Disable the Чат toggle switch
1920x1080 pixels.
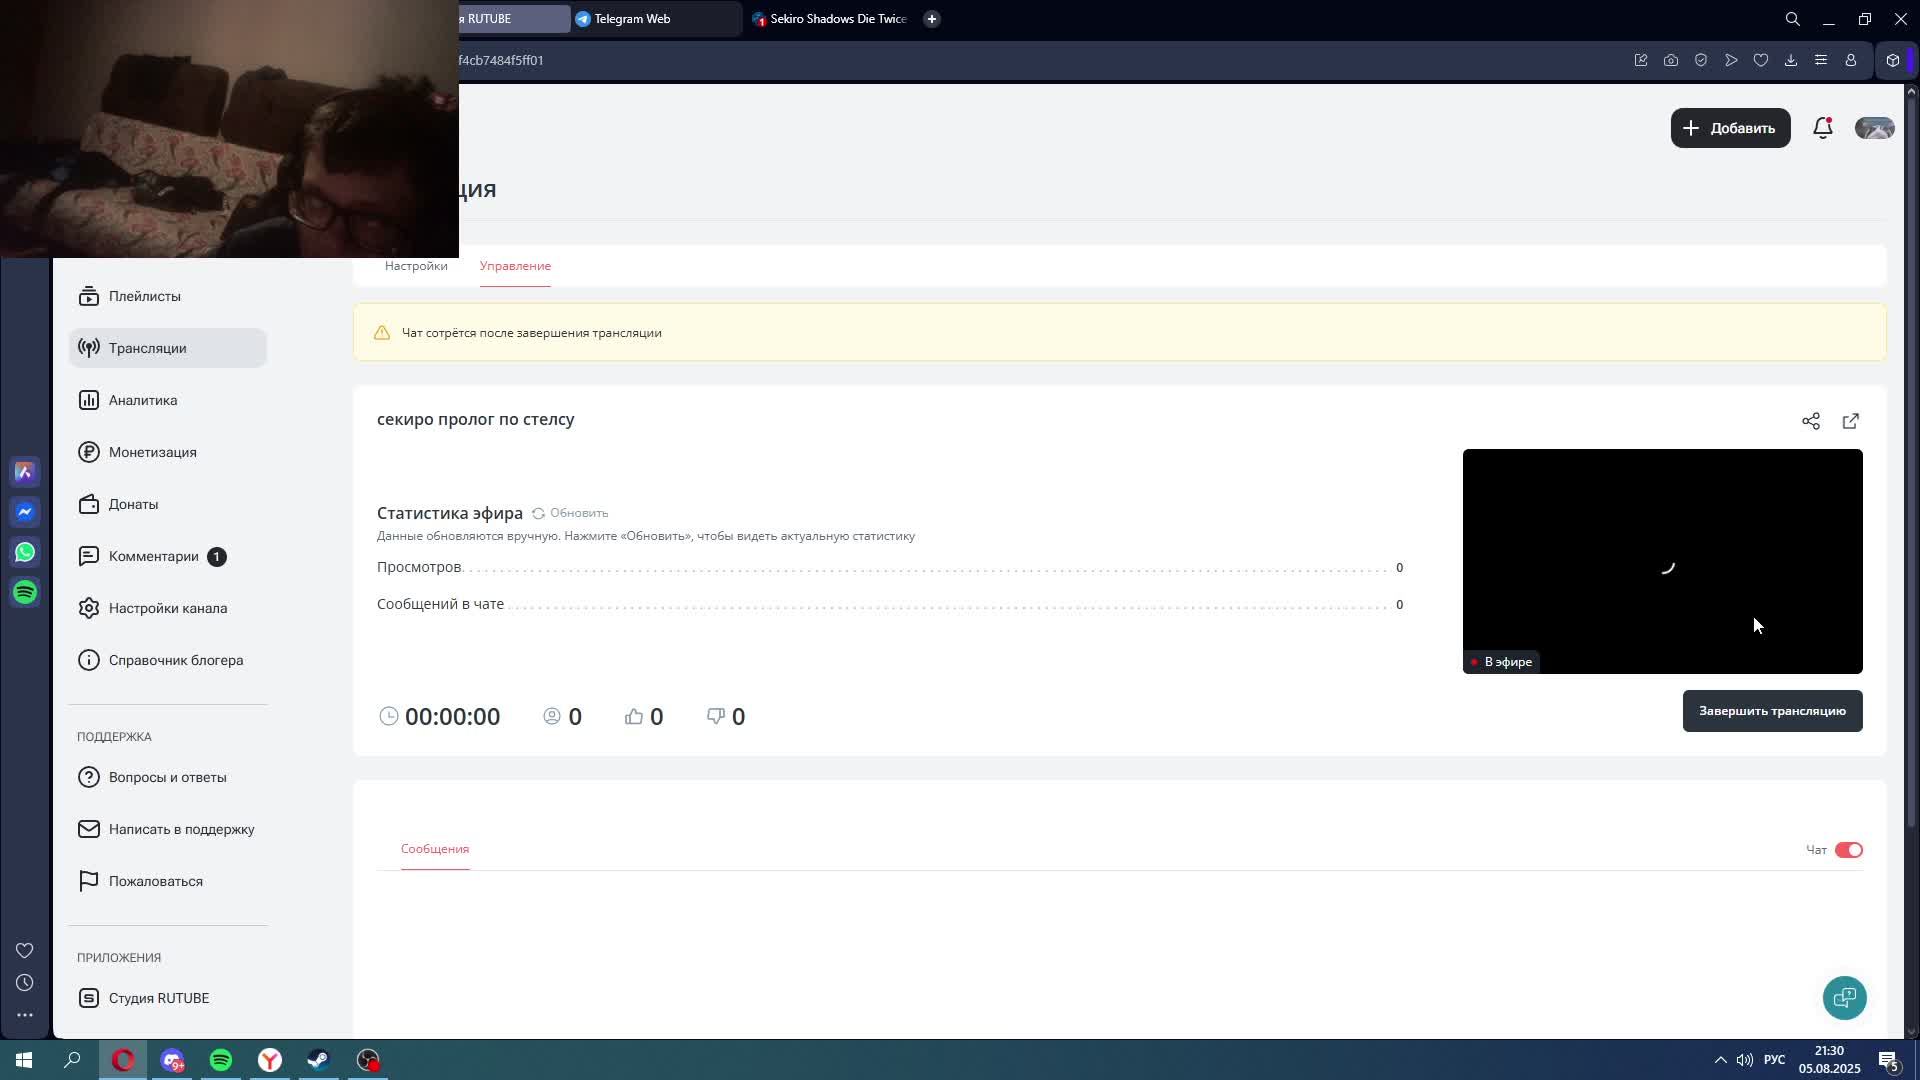pos(1848,850)
